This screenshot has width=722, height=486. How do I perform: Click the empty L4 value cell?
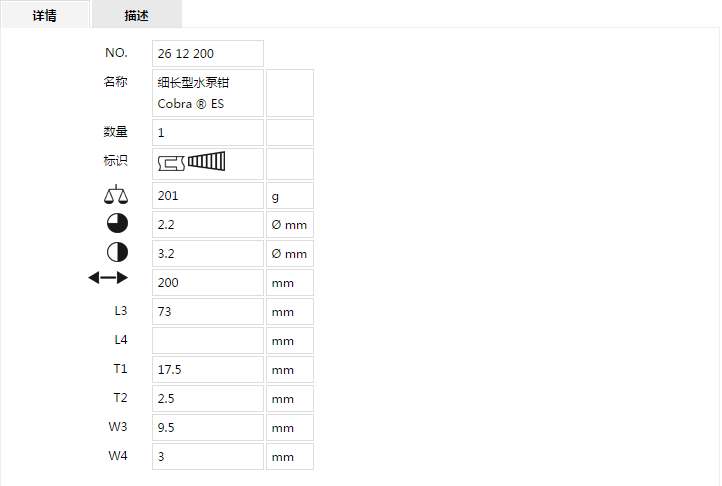pyautogui.click(x=208, y=340)
